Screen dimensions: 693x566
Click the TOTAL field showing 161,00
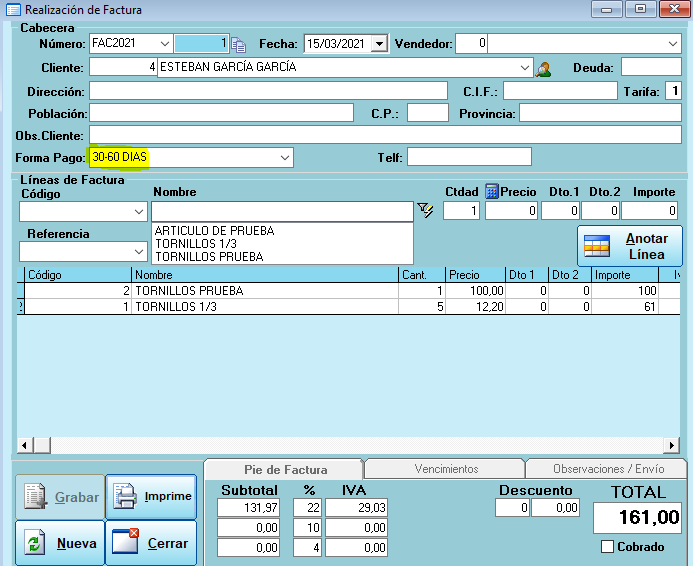[637, 517]
